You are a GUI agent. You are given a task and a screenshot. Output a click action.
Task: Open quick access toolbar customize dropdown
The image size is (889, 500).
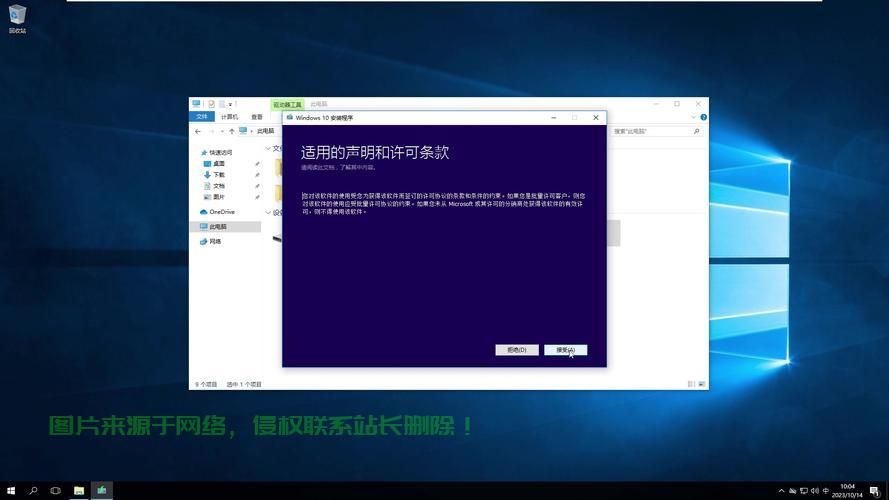(230, 104)
